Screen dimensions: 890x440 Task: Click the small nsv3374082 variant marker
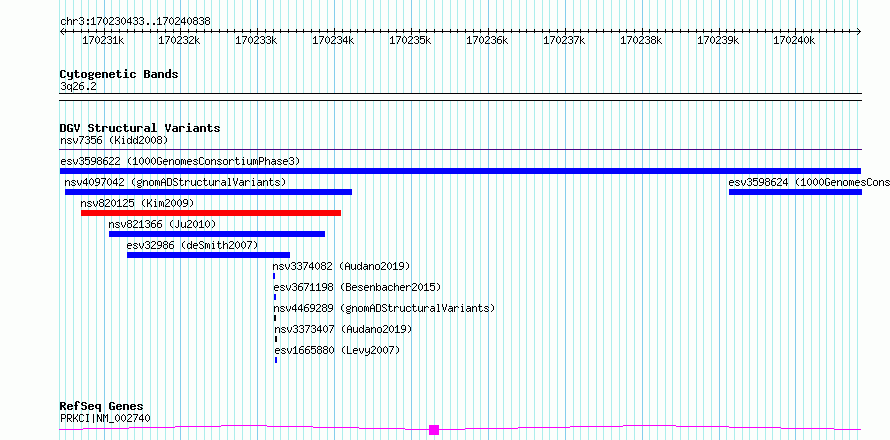[274, 276]
